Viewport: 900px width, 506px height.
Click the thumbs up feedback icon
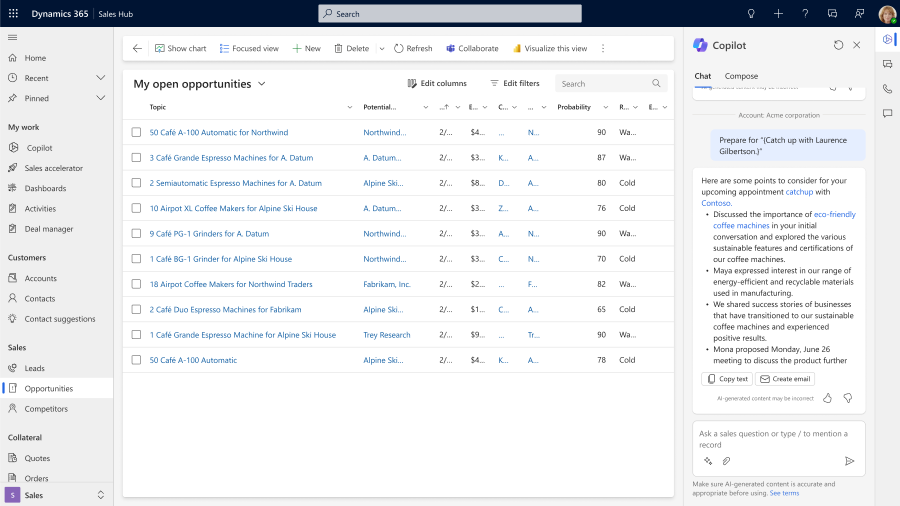(827, 398)
